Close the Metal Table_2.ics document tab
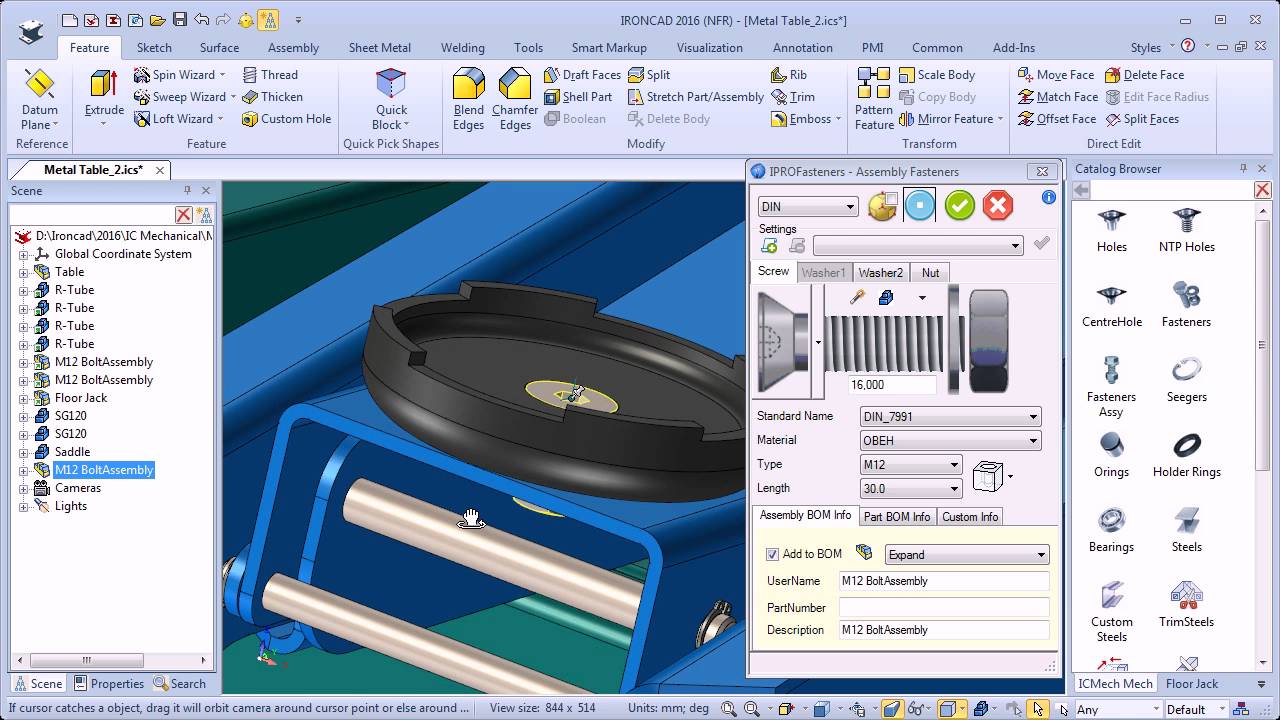1280x720 pixels. [160, 170]
